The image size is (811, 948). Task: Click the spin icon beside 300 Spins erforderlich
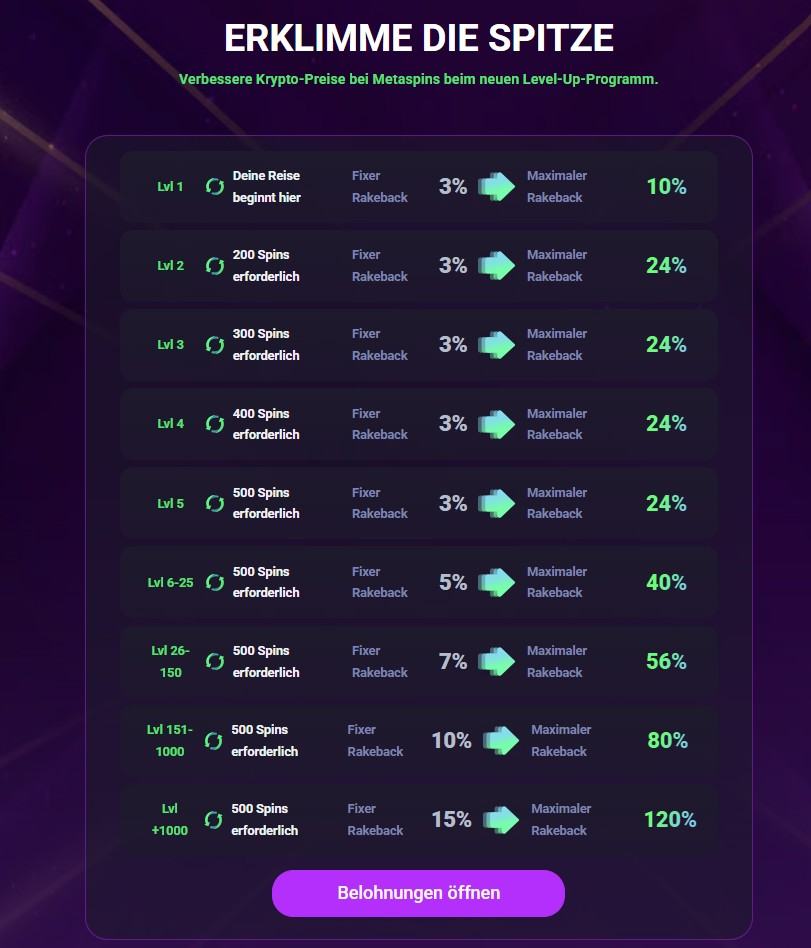(215, 344)
